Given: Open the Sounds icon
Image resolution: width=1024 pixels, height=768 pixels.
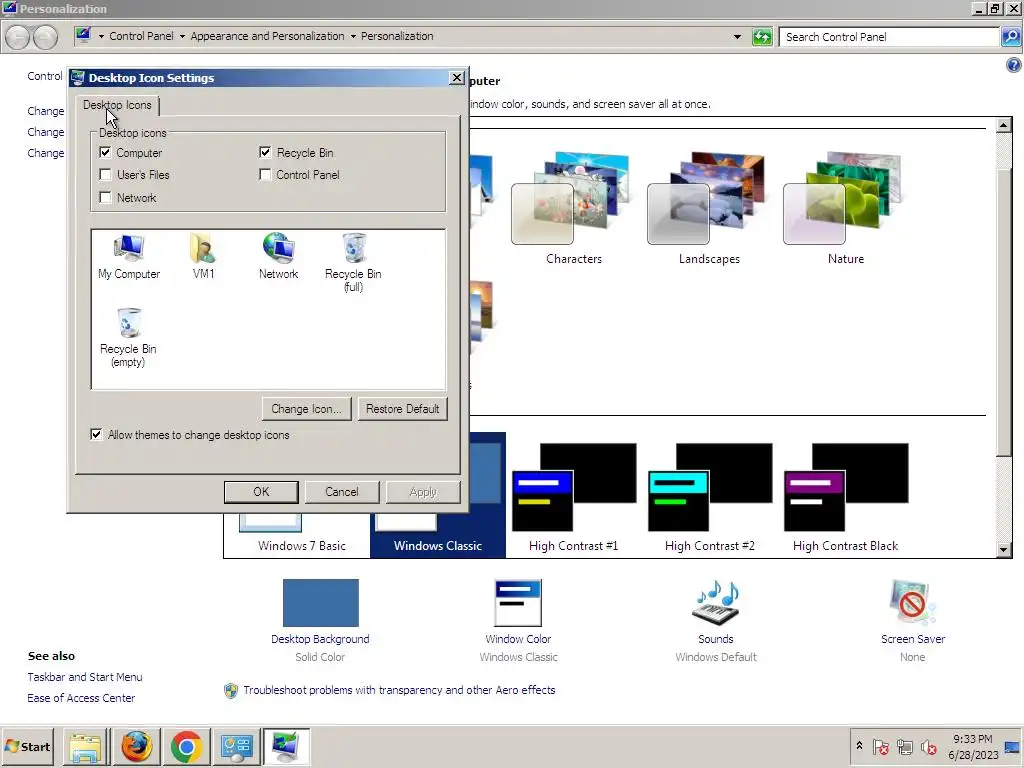Looking at the screenshot, I should coord(716,603).
